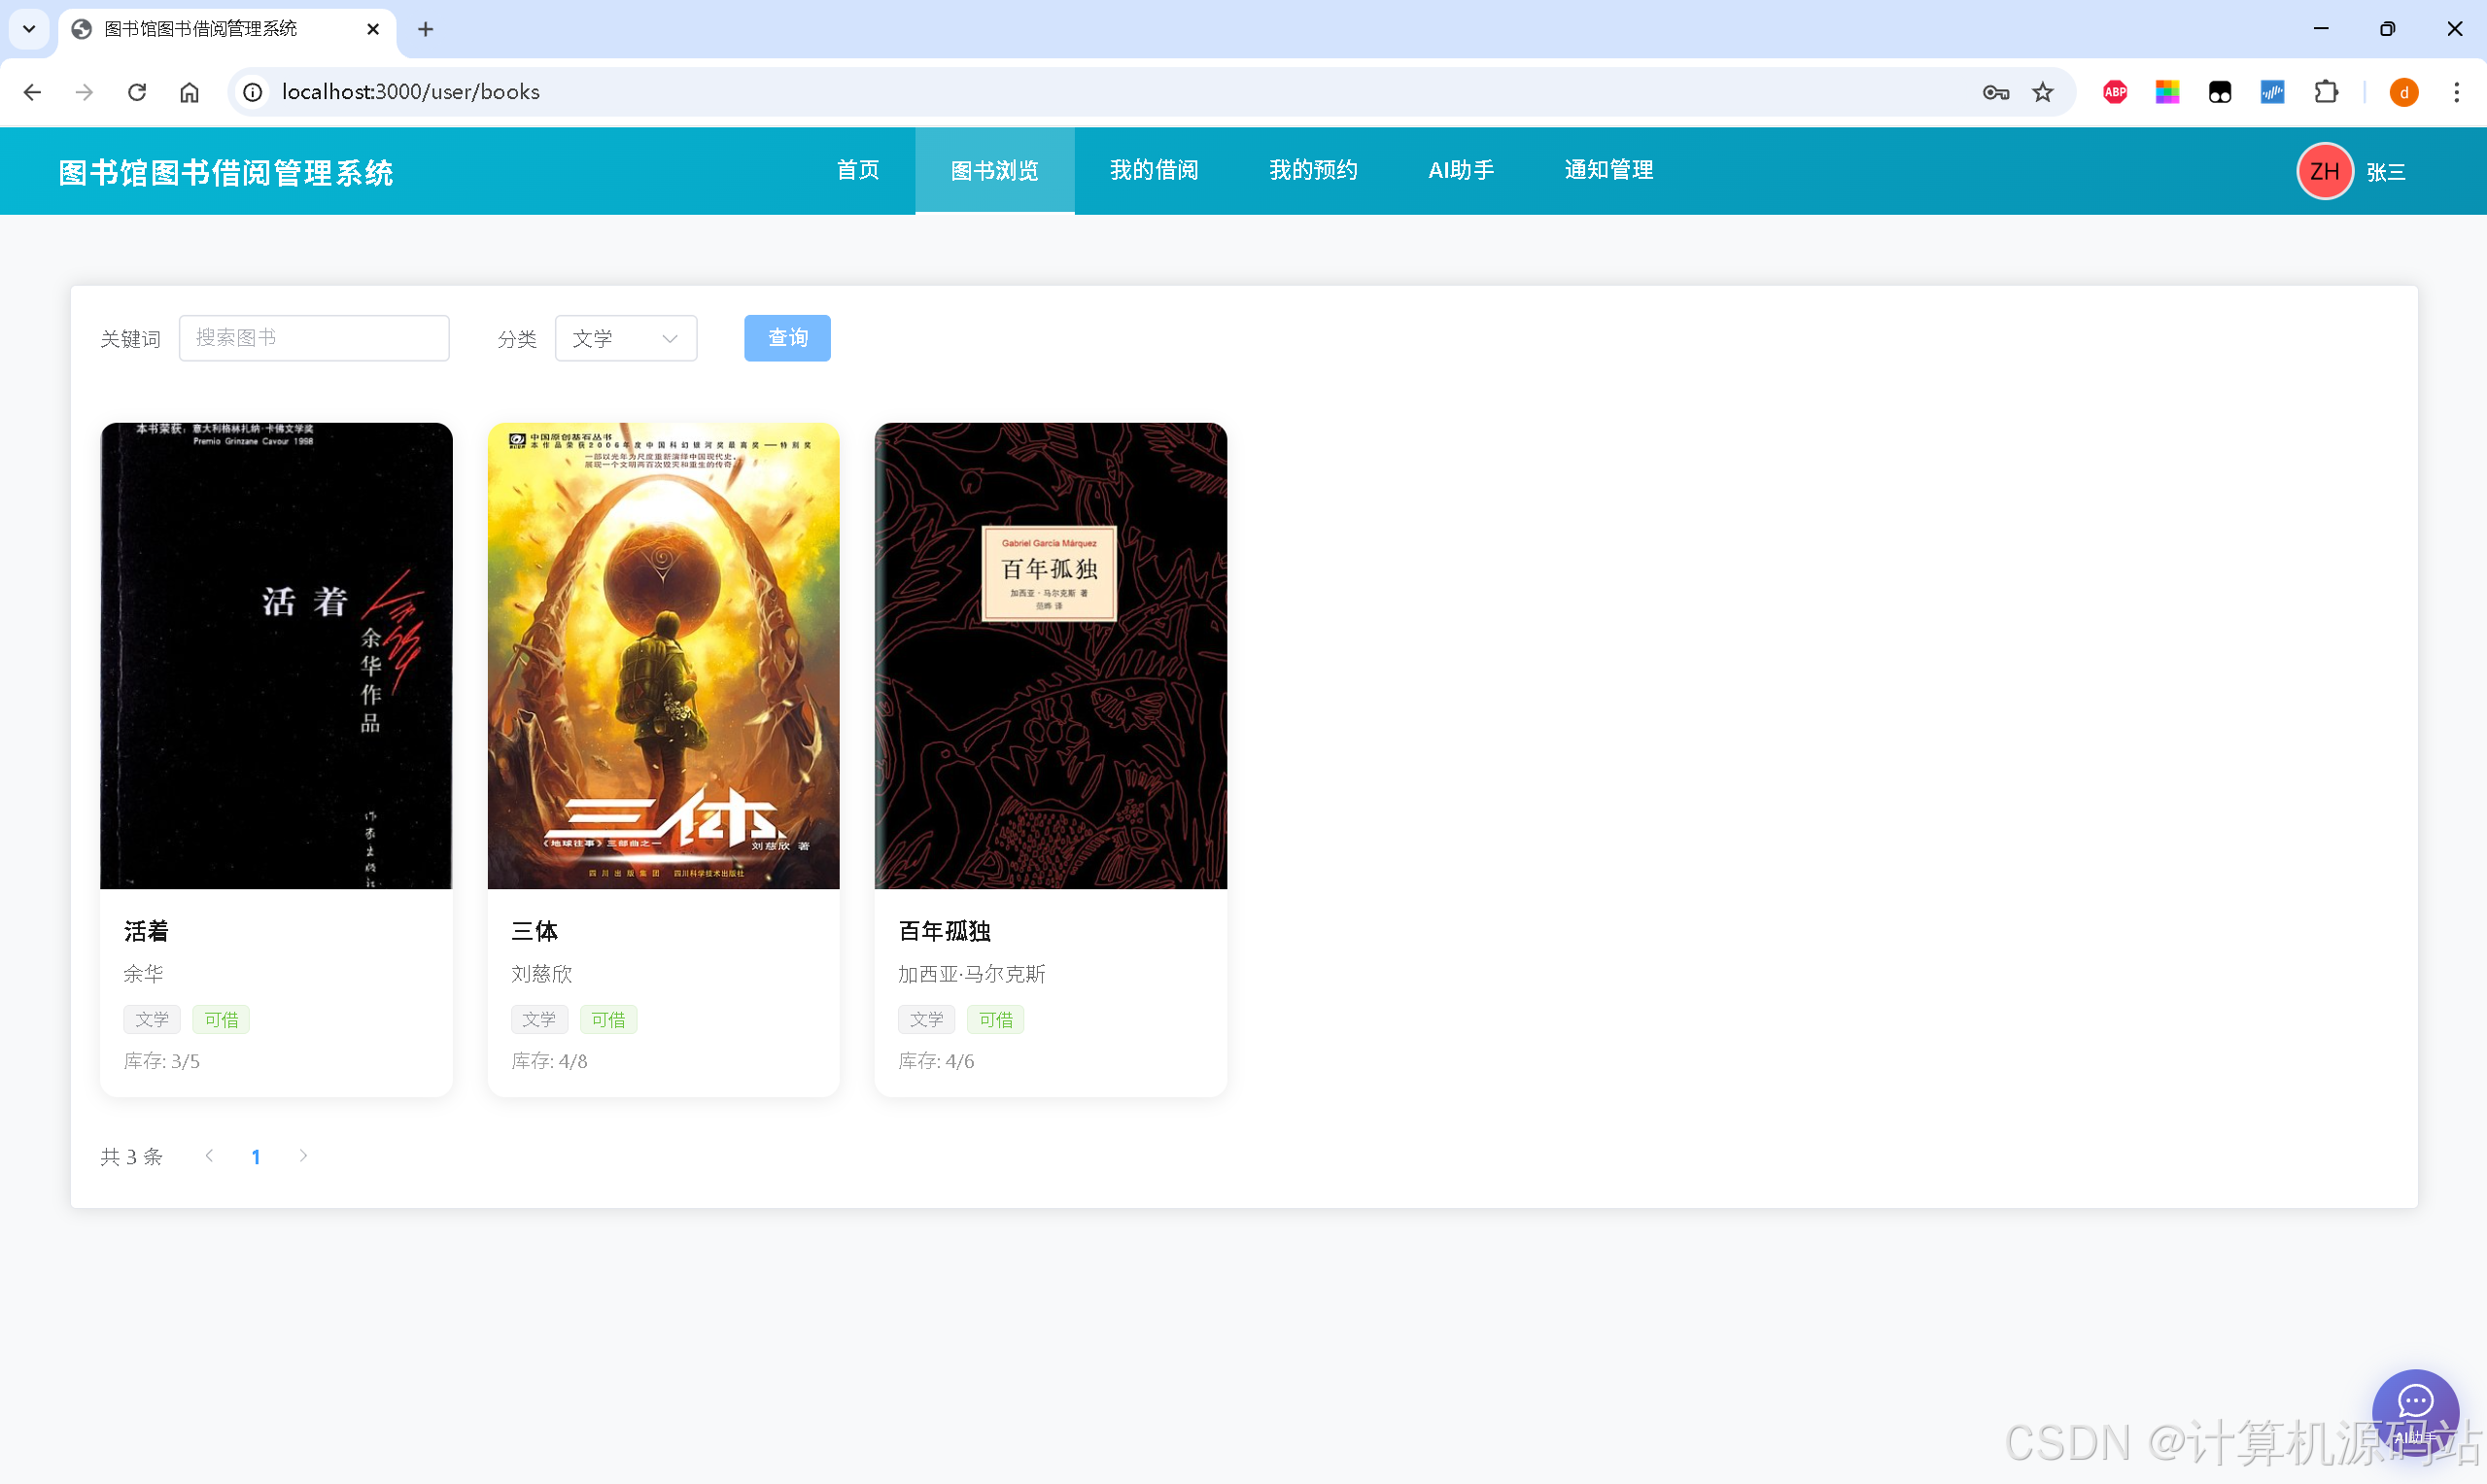Select pagination page number 1
This screenshot has width=2487, height=1484.
pyautogui.click(x=256, y=1157)
